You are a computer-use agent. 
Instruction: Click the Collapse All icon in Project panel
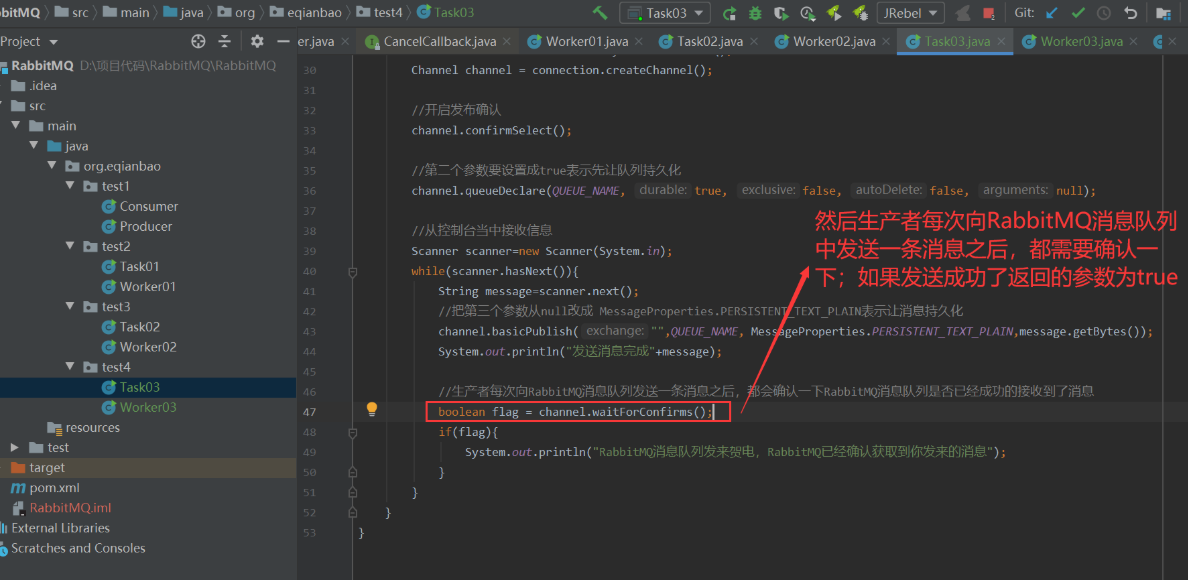(224, 41)
